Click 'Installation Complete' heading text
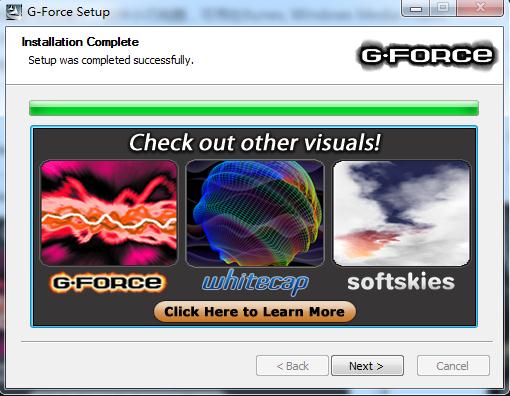 [x=80, y=42]
